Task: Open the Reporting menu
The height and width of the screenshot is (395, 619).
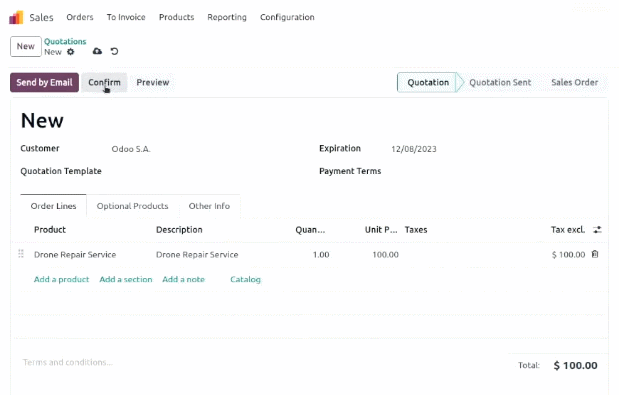Action: (227, 17)
